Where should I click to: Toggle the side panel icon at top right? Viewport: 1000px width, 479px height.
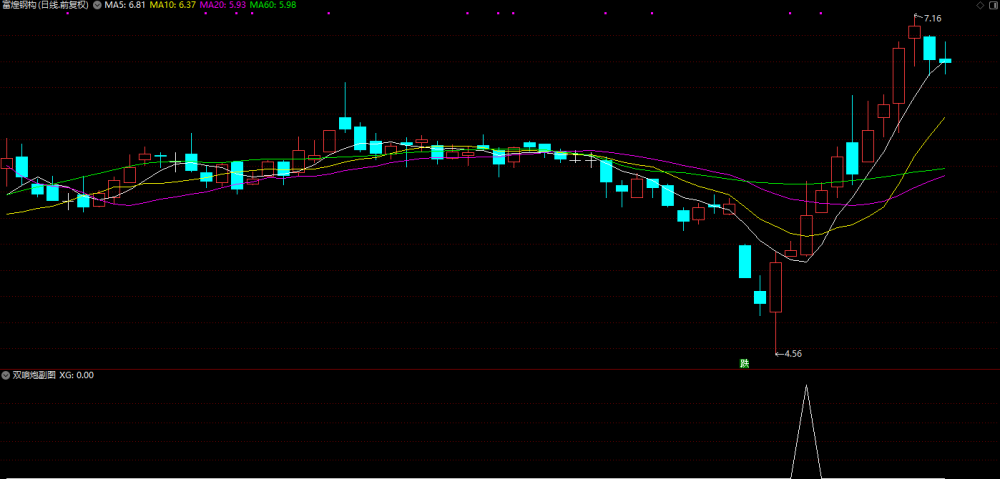click(x=992, y=5)
